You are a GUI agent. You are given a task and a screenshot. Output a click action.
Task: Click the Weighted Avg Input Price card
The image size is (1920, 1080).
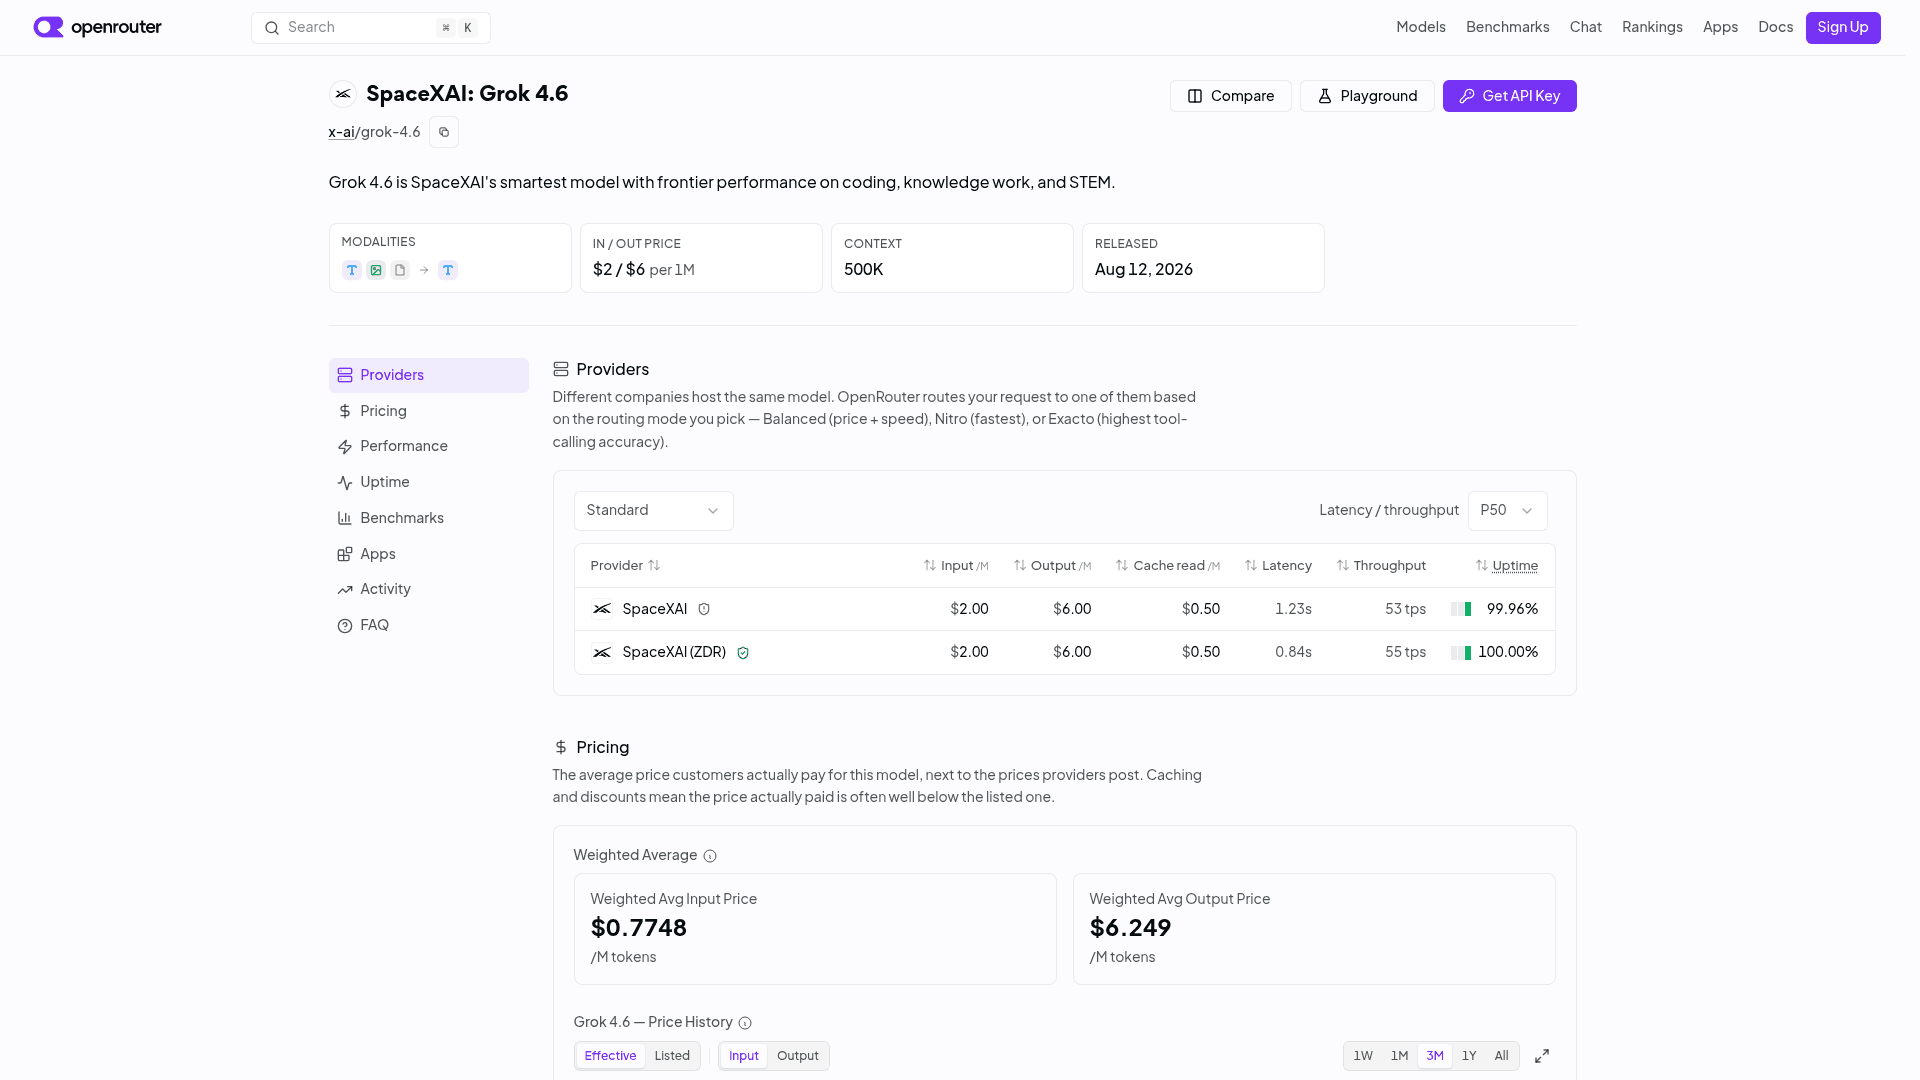(x=815, y=929)
